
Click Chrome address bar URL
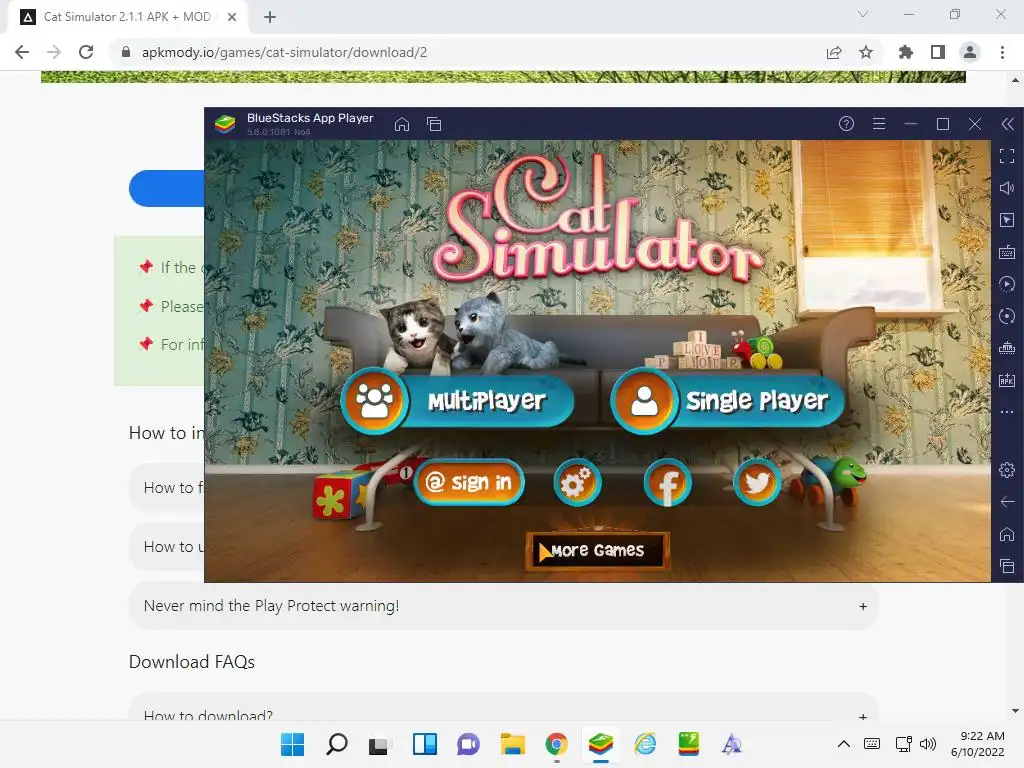click(x=284, y=52)
